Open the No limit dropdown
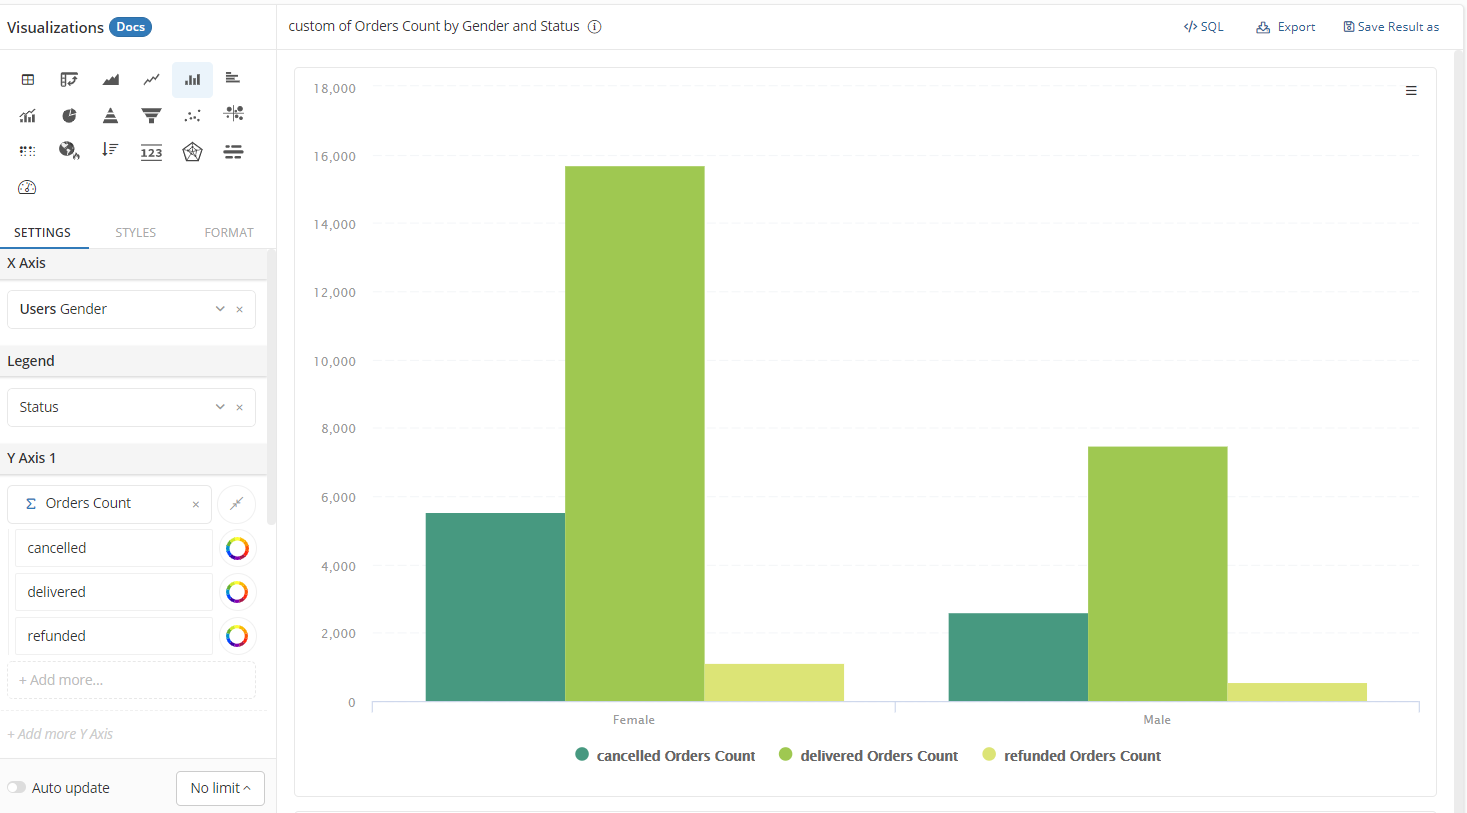 220,788
